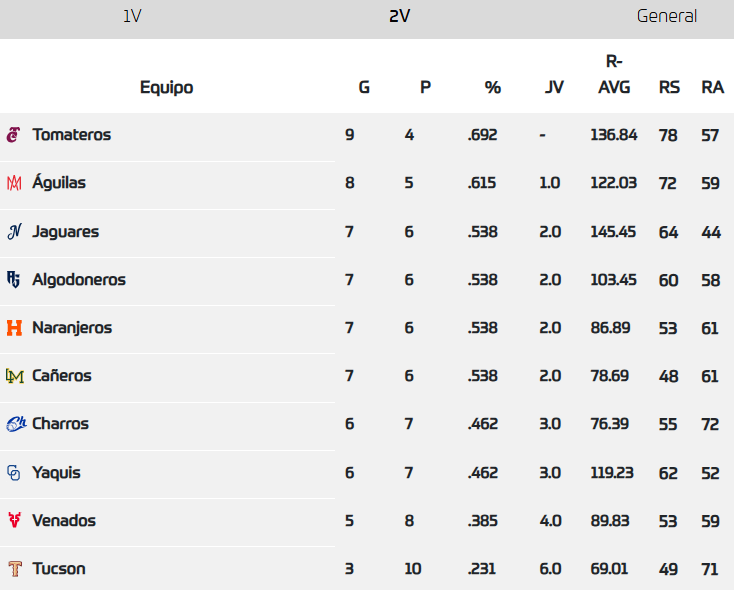Click the Águilas team logo icon
Image resolution: width=734 pixels, height=590 pixels.
click(x=14, y=183)
